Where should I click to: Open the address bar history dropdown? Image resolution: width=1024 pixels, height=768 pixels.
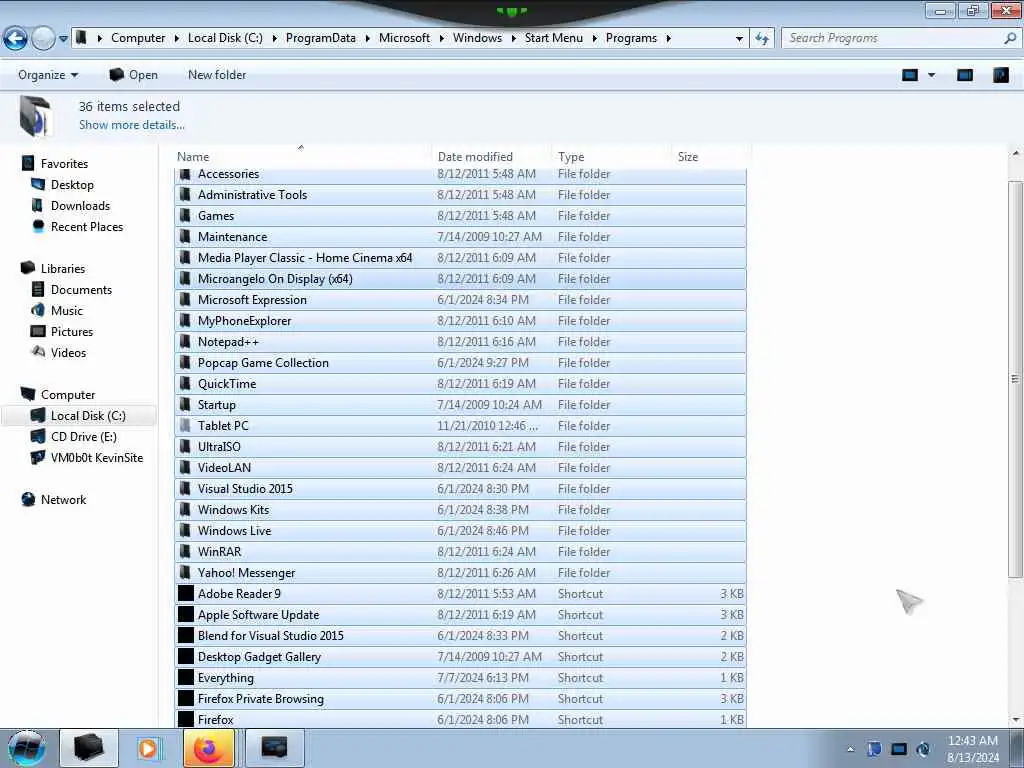(739, 39)
